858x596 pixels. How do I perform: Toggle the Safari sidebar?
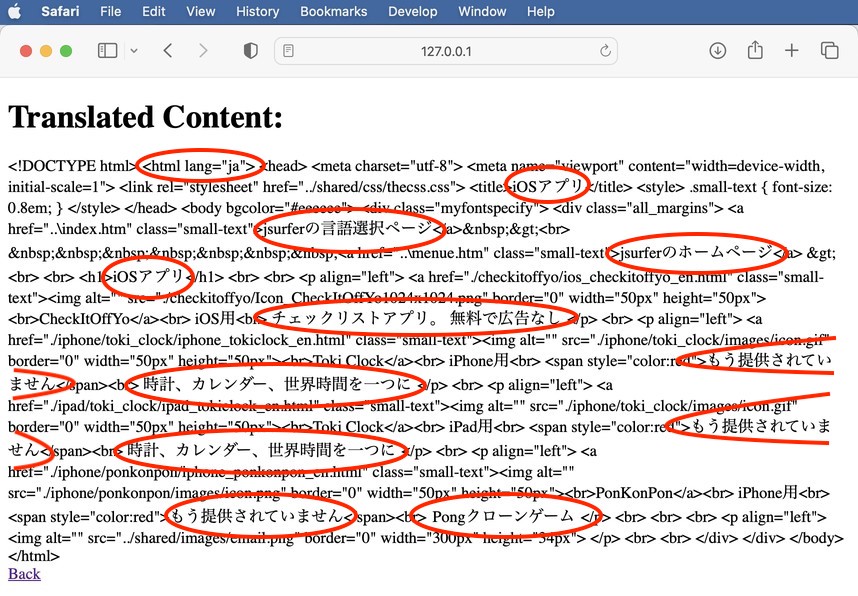pyautogui.click(x=107, y=51)
